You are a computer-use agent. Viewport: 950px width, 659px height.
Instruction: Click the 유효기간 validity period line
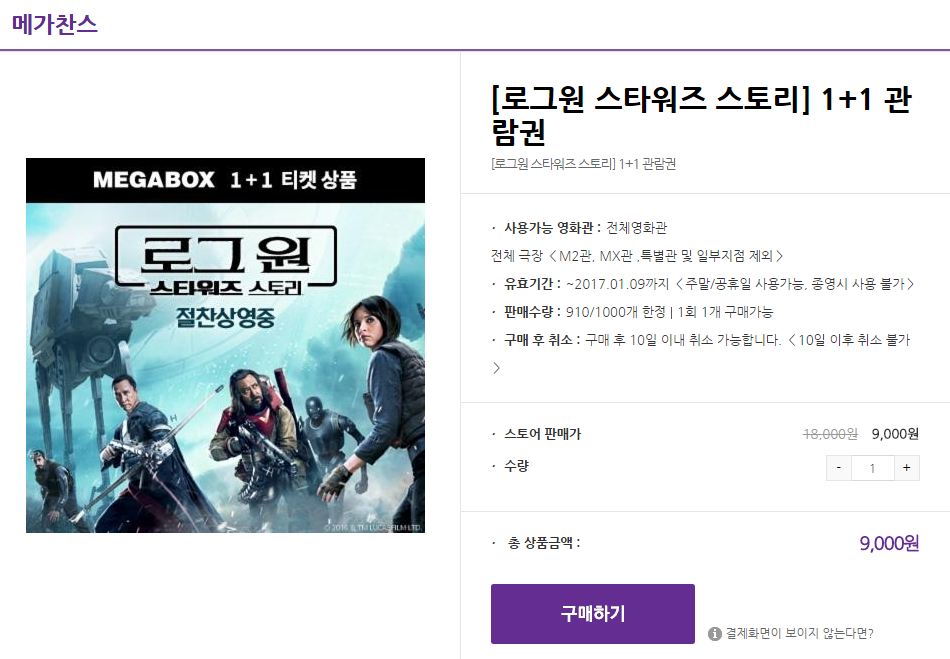(703, 283)
